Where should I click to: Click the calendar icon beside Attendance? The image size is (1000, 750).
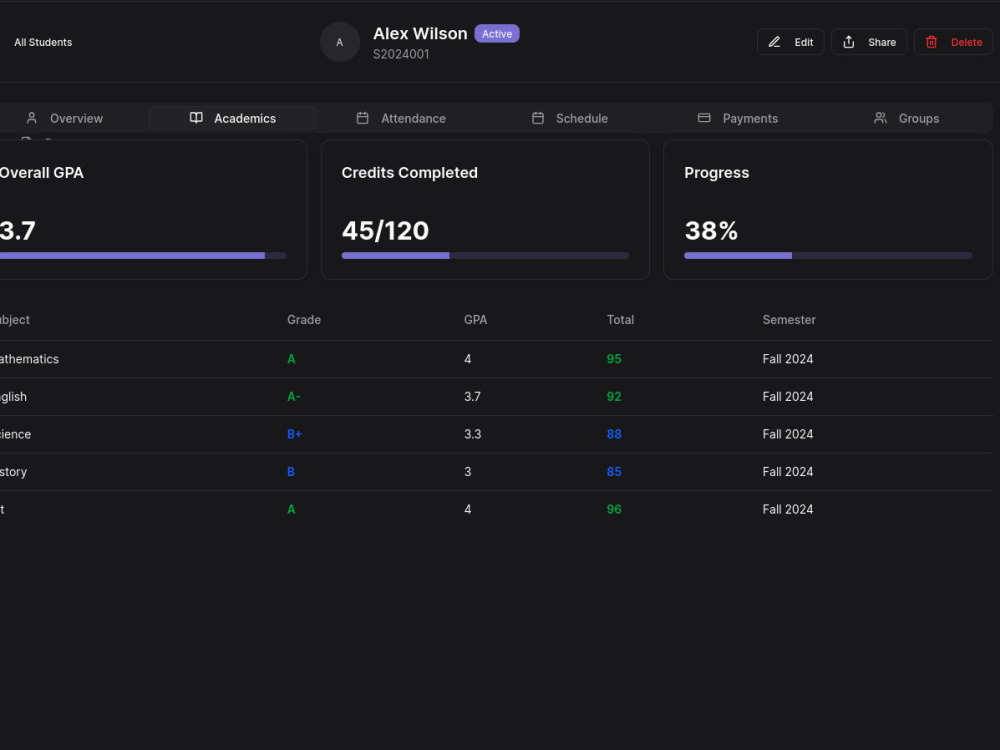pos(362,118)
